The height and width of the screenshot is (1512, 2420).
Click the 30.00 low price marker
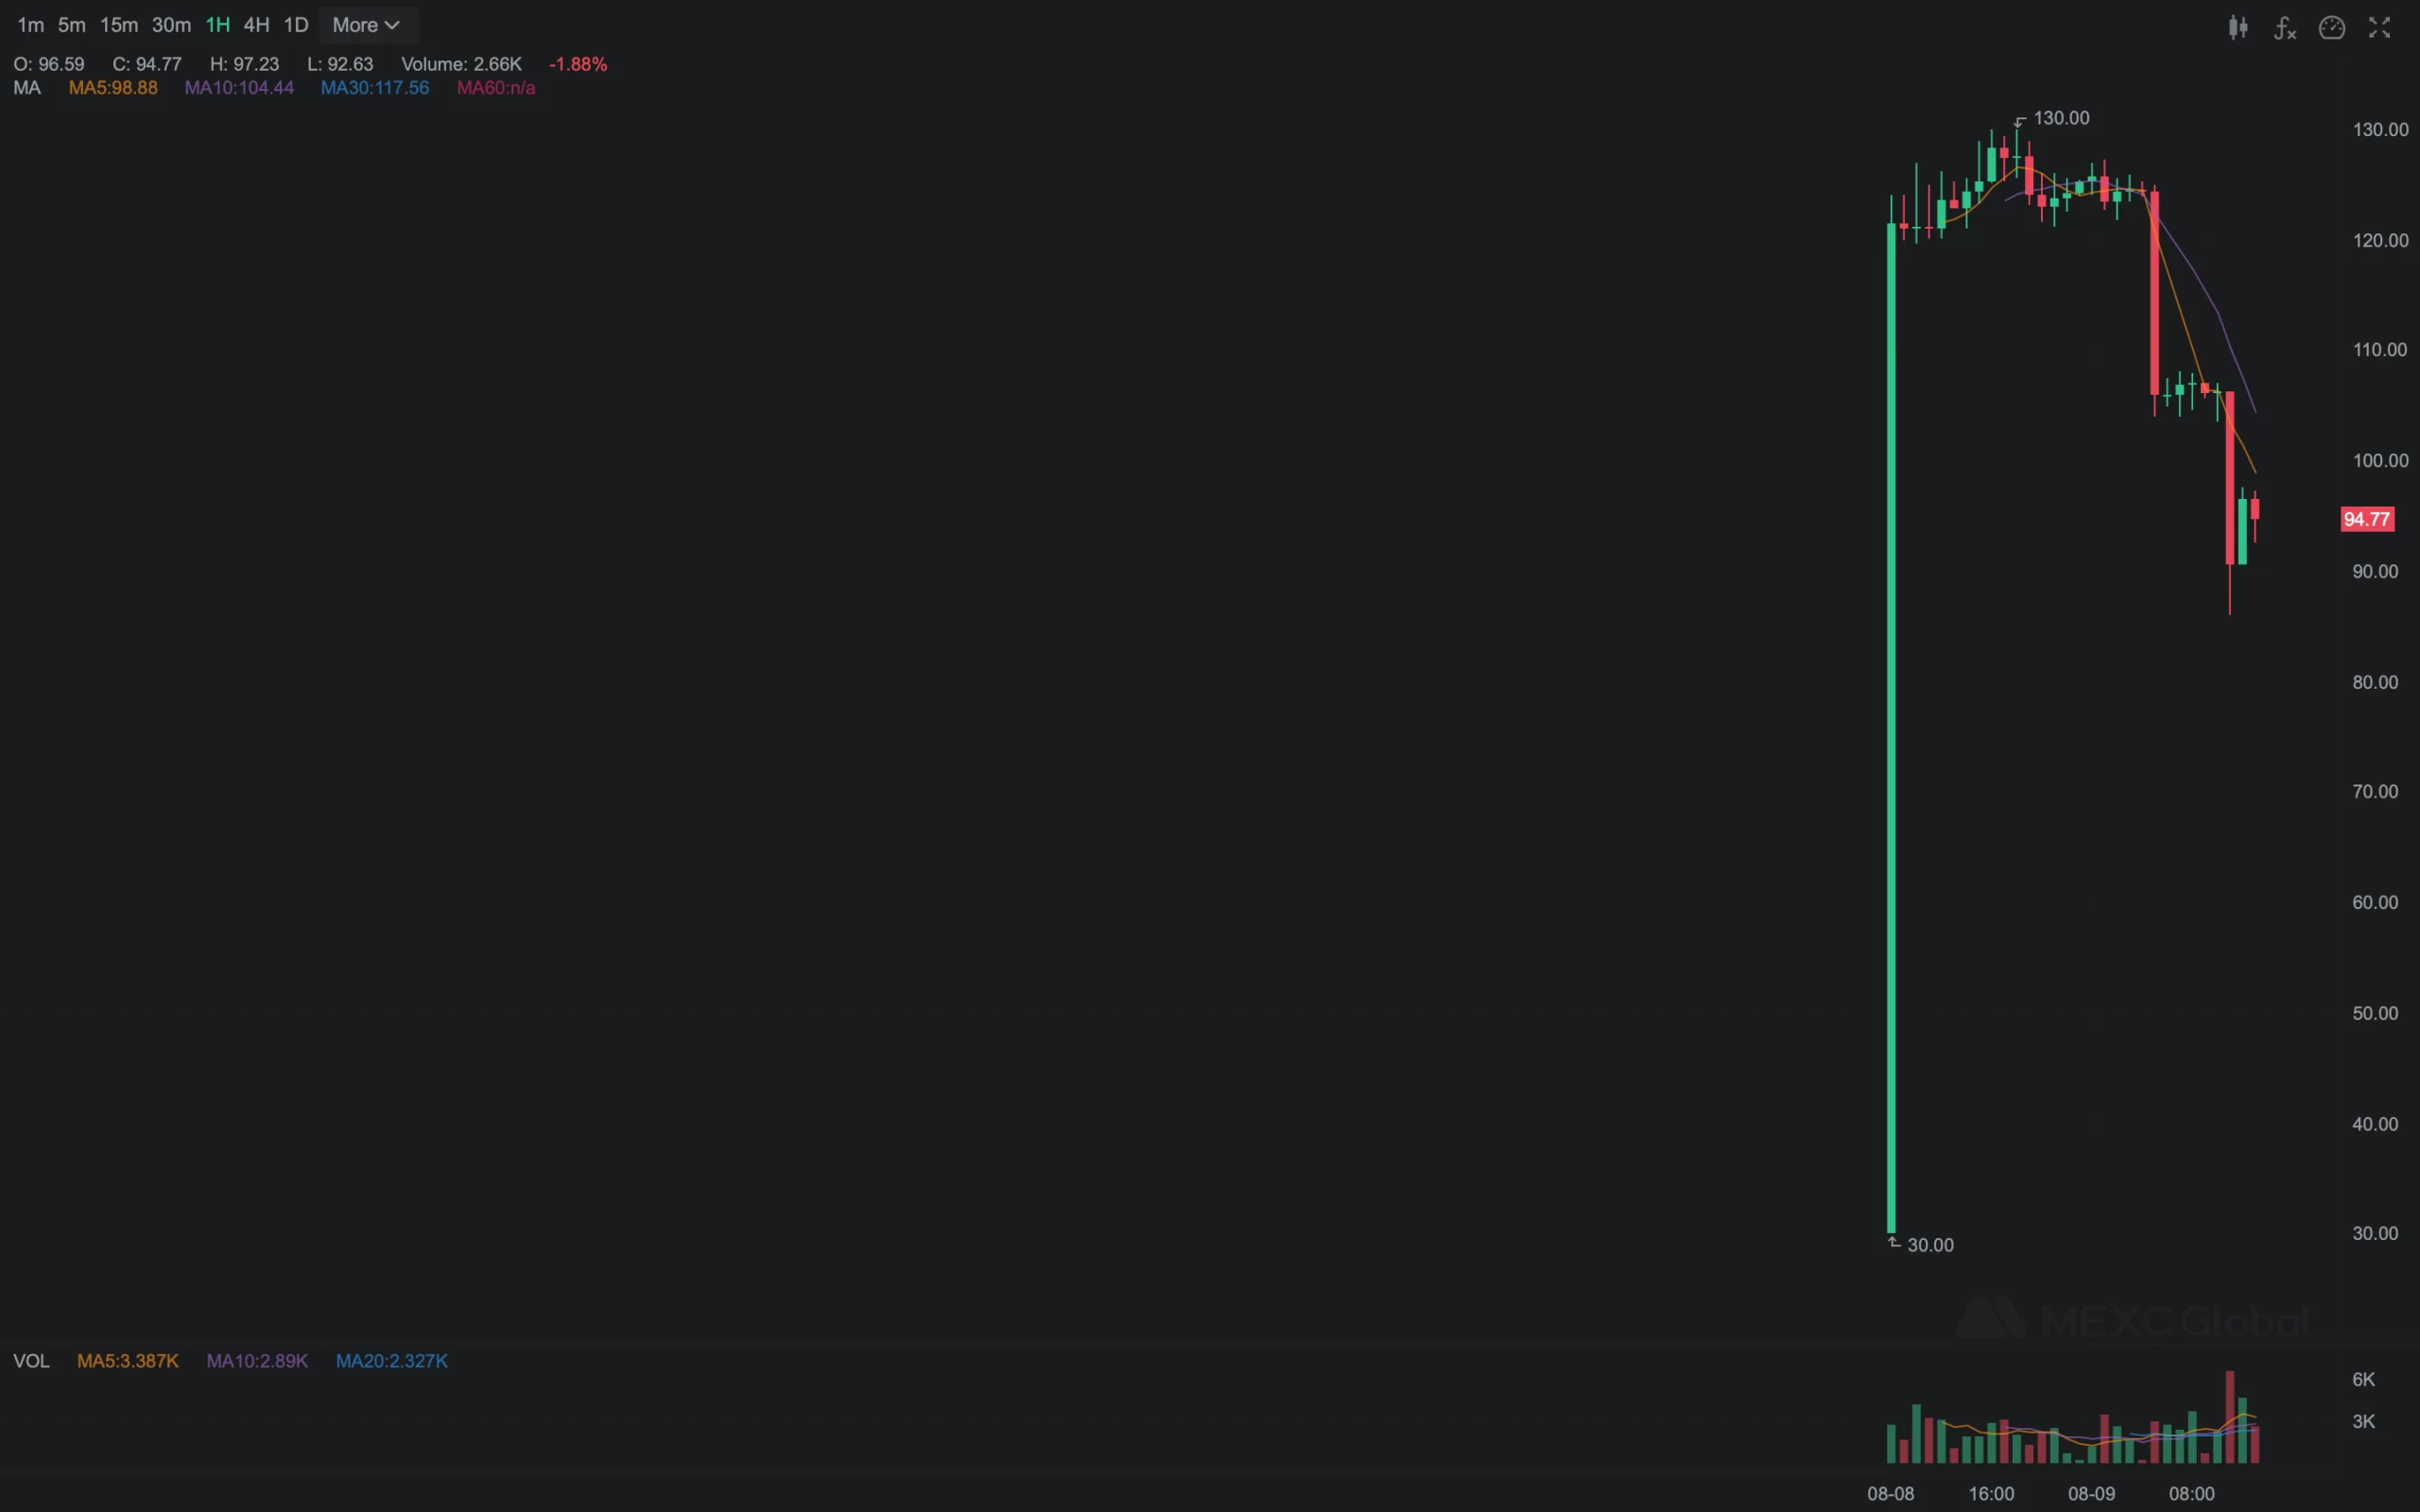(1930, 1245)
